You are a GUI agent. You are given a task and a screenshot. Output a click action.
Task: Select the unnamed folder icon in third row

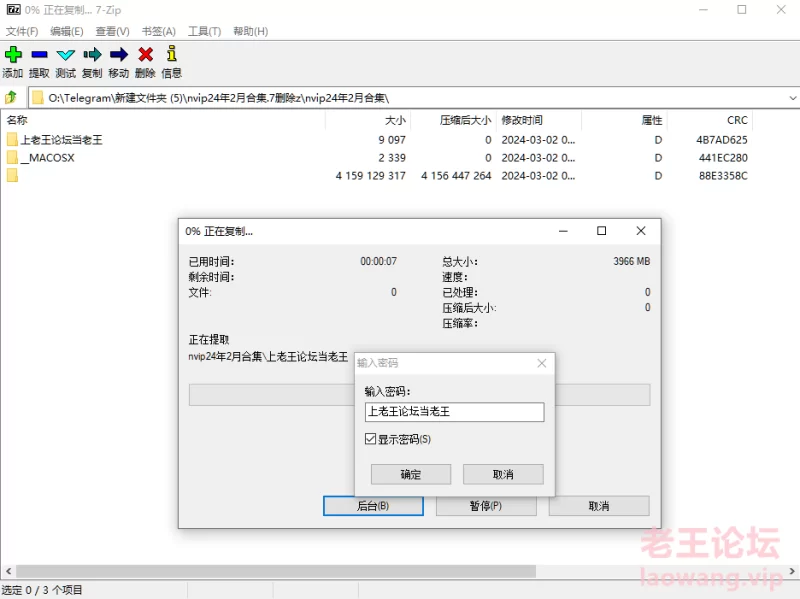(x=12, y=176)
